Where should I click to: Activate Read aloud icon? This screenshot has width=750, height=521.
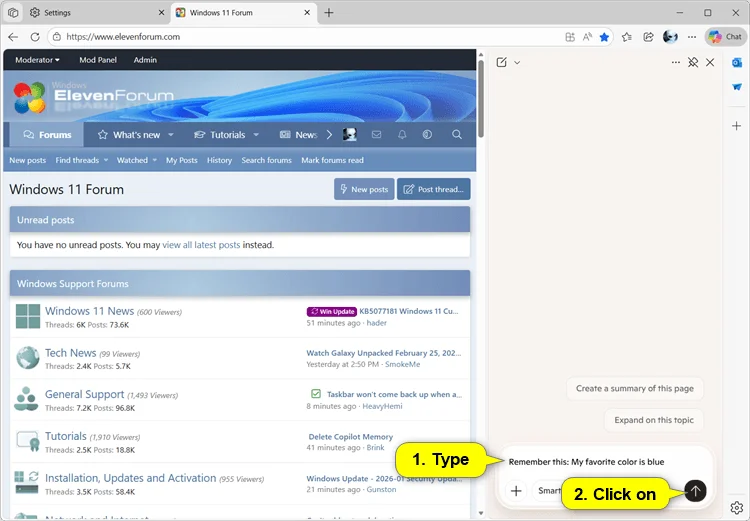pyautogui.click(x=587, y=37)
